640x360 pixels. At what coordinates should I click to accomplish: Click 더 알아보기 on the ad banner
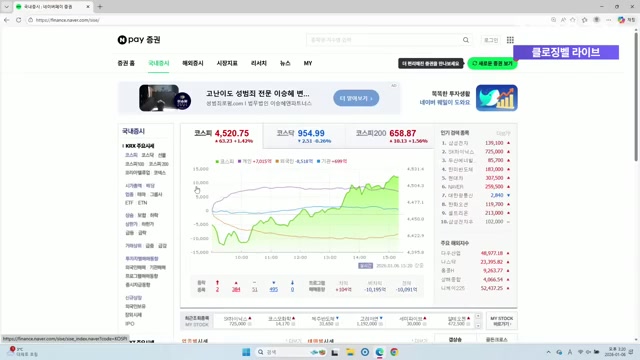coord(356,98)
